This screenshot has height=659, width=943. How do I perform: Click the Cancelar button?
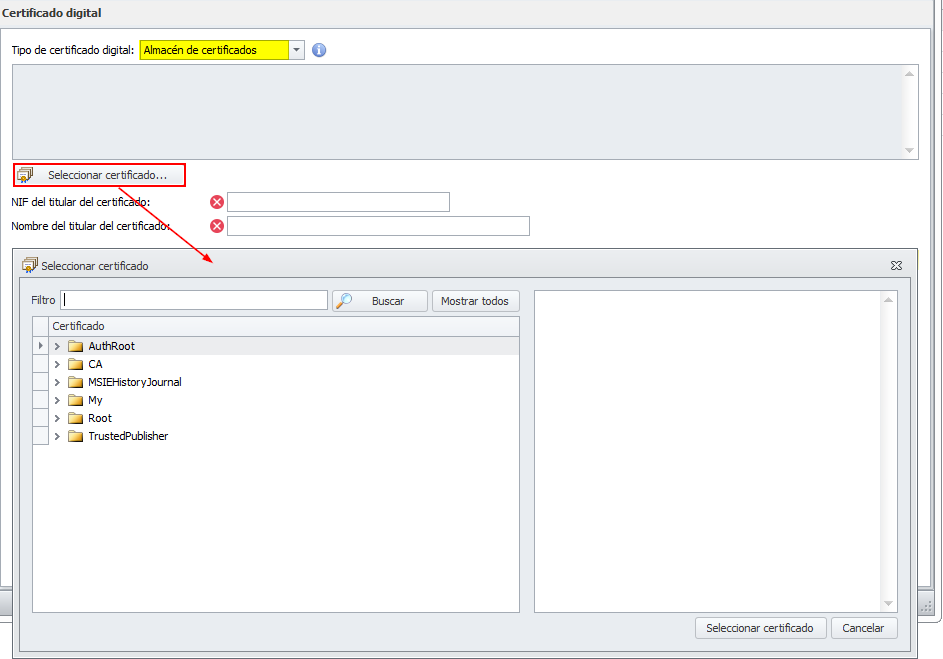click(864, 628)
